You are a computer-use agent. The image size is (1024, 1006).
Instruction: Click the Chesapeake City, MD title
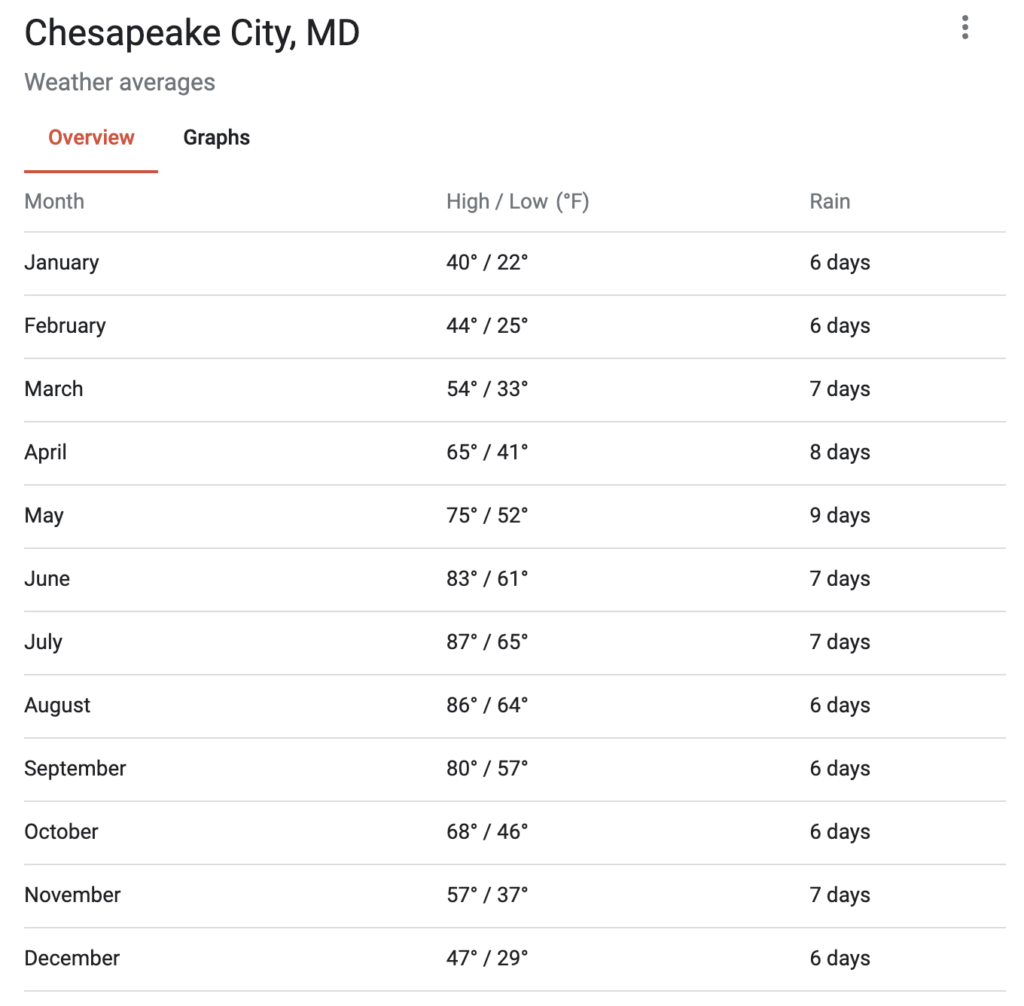[x=192, y=33]
